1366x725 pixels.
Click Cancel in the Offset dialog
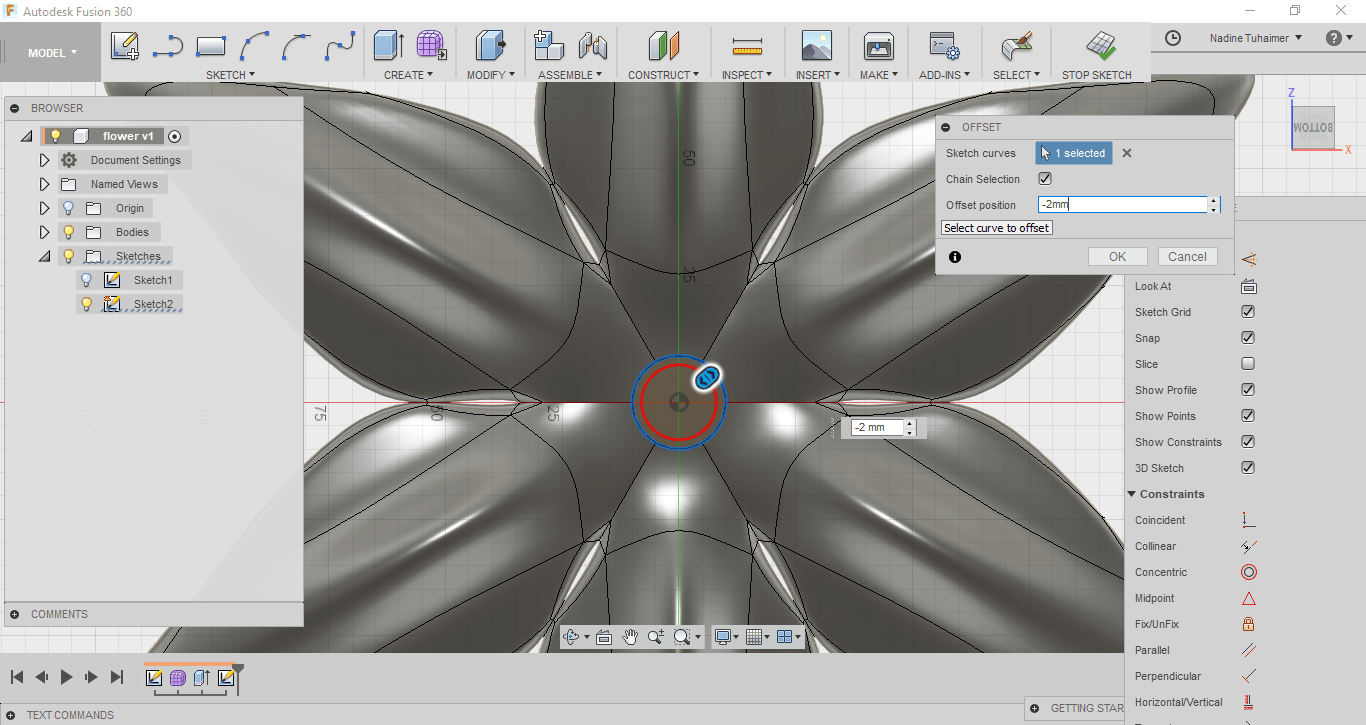(x=1187, y=257)
